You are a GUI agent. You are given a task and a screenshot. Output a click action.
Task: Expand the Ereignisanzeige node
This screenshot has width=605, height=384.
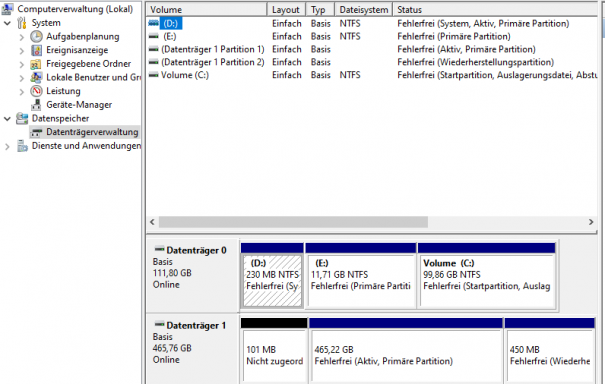tap(22, 51)
